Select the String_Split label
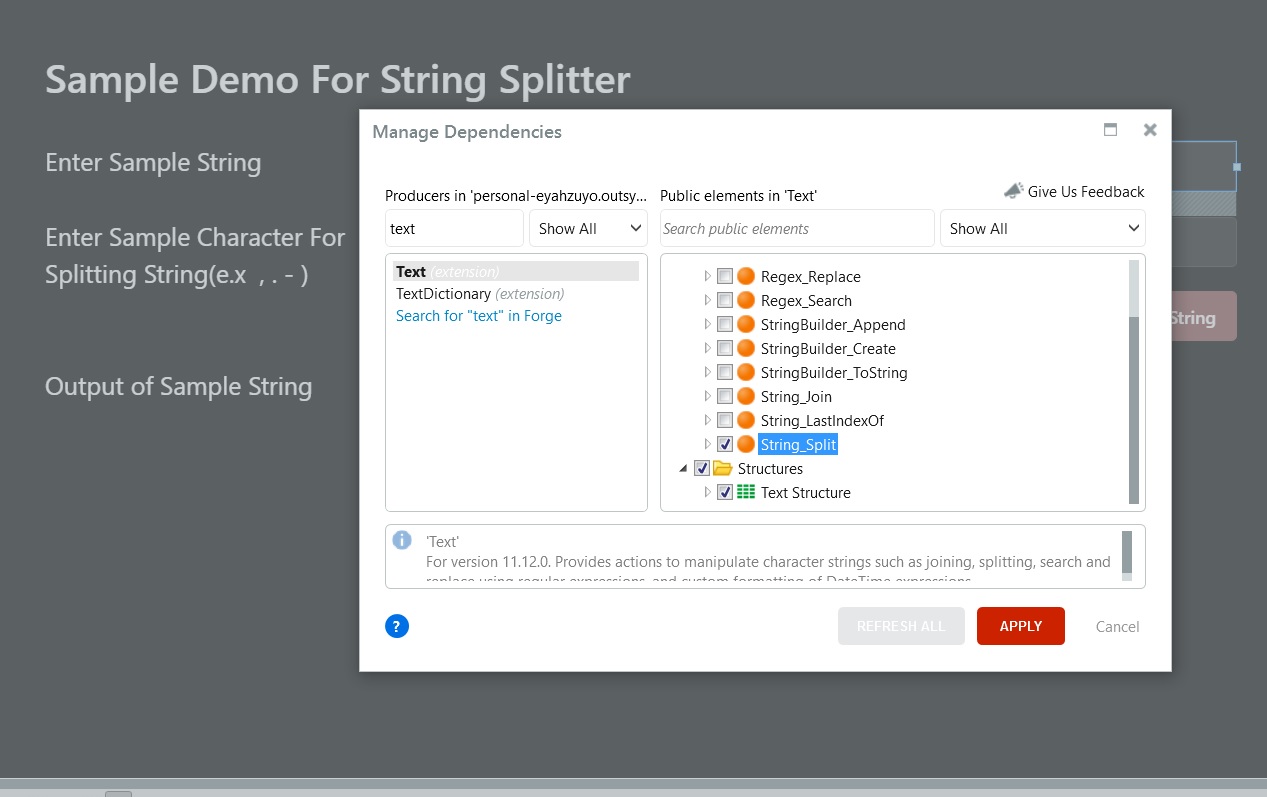Viewport: 1267px width, 797px height. click(x=798, y=444)
